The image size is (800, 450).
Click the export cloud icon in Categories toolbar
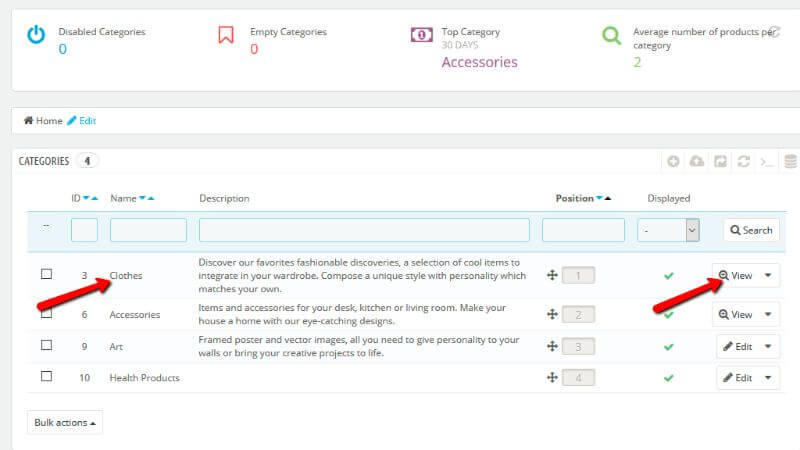tap(696, 161)
